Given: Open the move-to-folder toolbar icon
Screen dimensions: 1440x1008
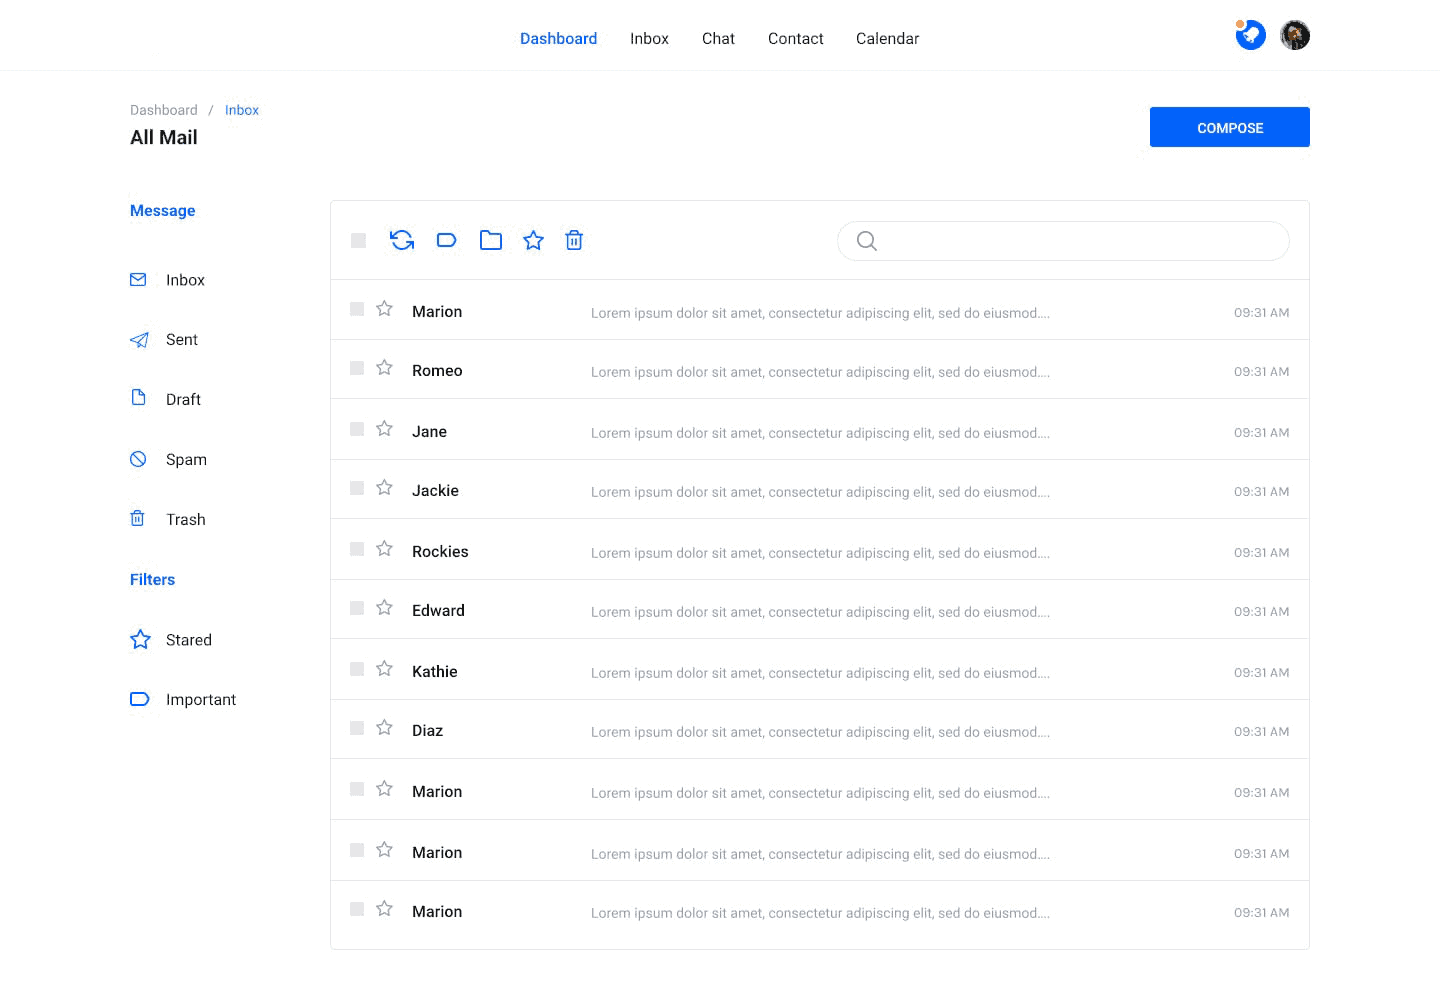Looking at the screenshot, I should (x=490, y=240).
